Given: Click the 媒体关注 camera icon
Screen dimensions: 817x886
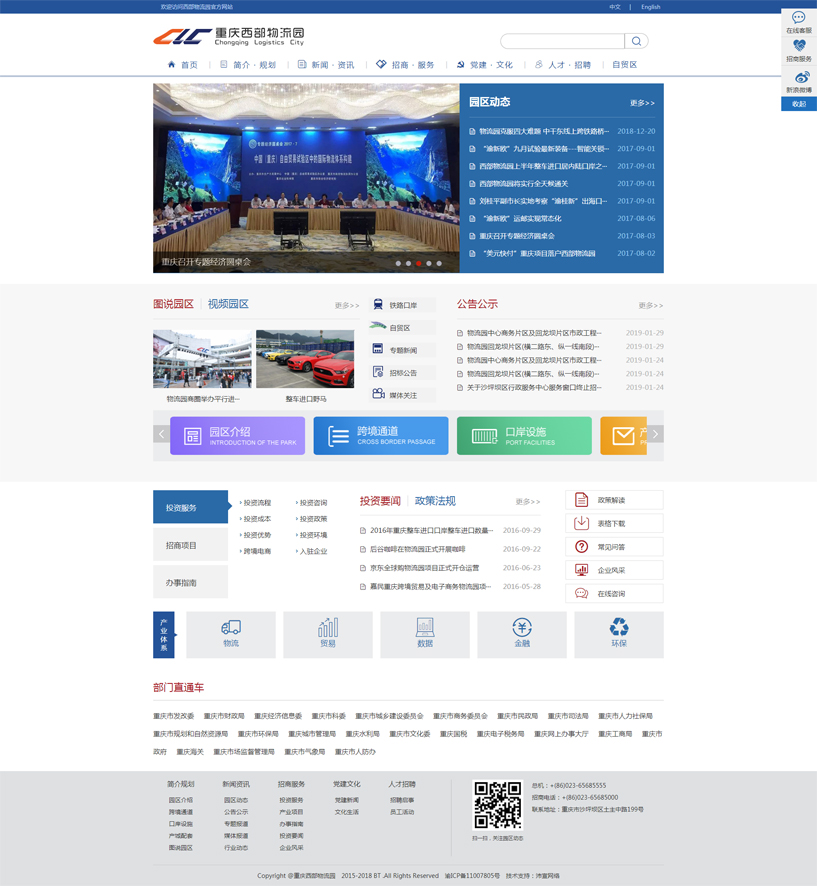Looking at the screenshot, I should tap(378, 395).
